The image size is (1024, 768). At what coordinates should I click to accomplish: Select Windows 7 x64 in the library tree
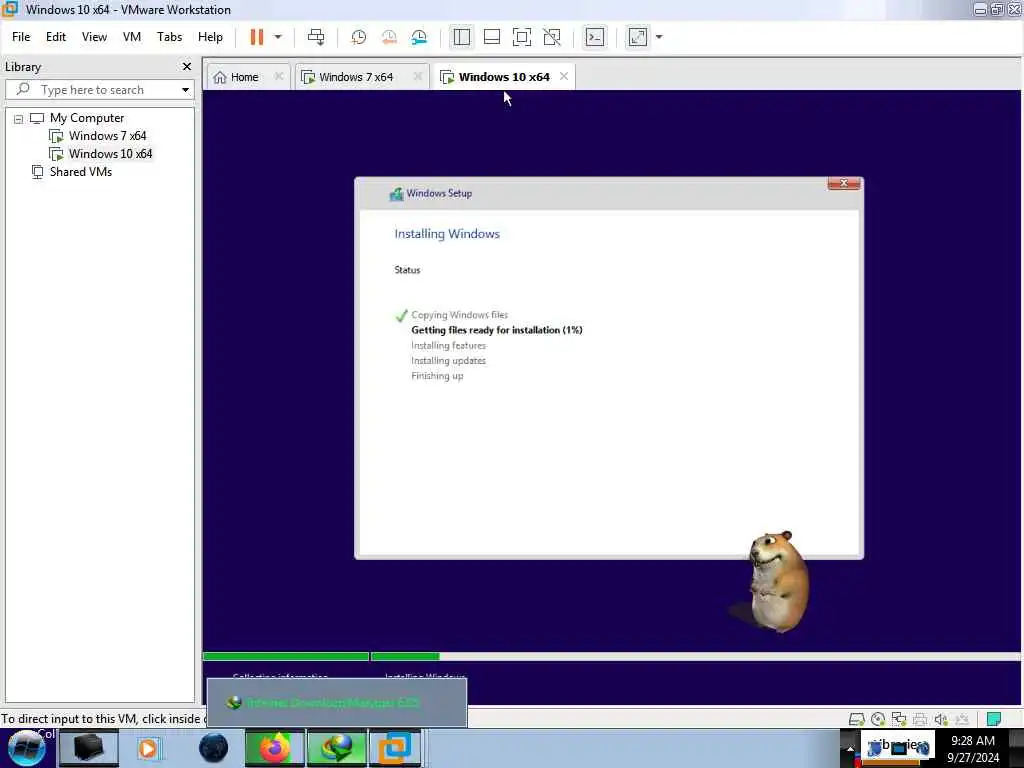(x=107, y=136)
